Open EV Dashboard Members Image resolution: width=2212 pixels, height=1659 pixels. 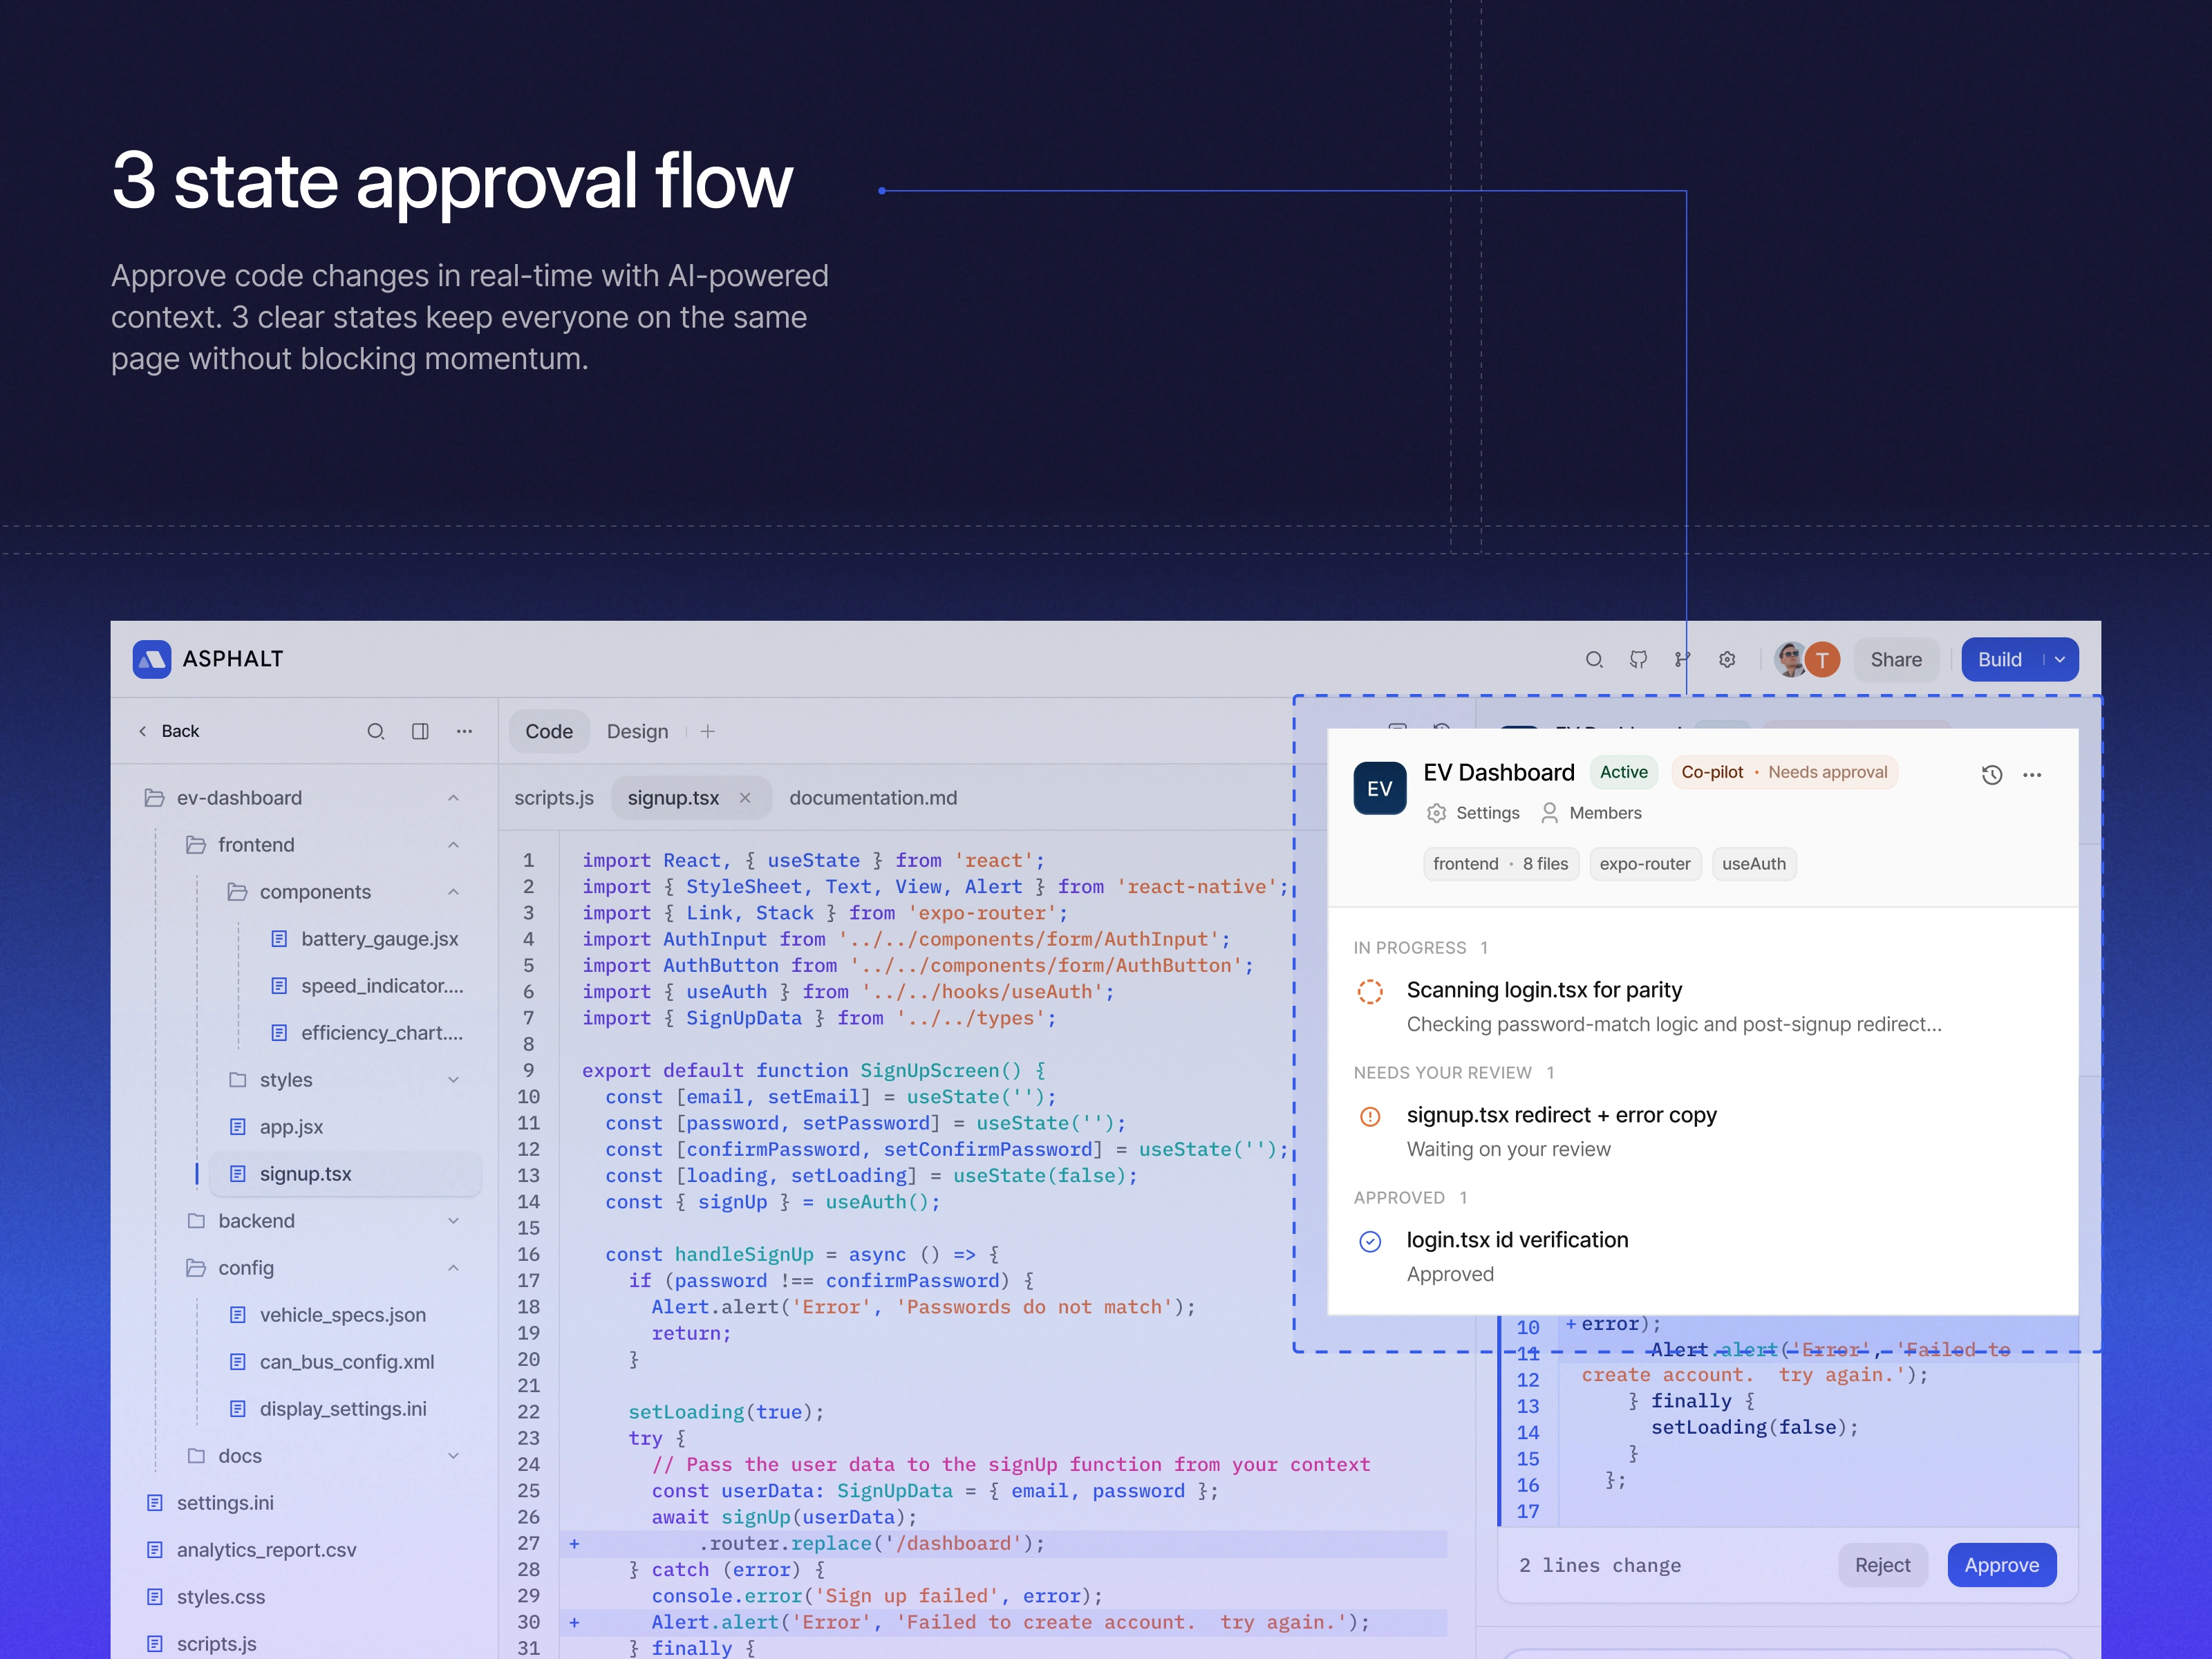(1591, 813)
